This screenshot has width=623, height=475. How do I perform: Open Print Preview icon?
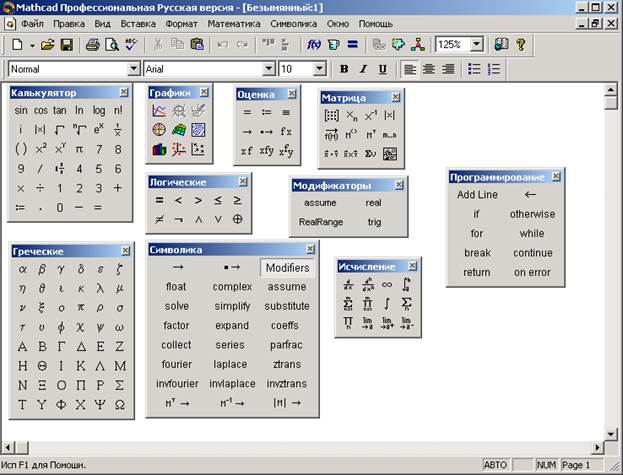click(112, 44)
